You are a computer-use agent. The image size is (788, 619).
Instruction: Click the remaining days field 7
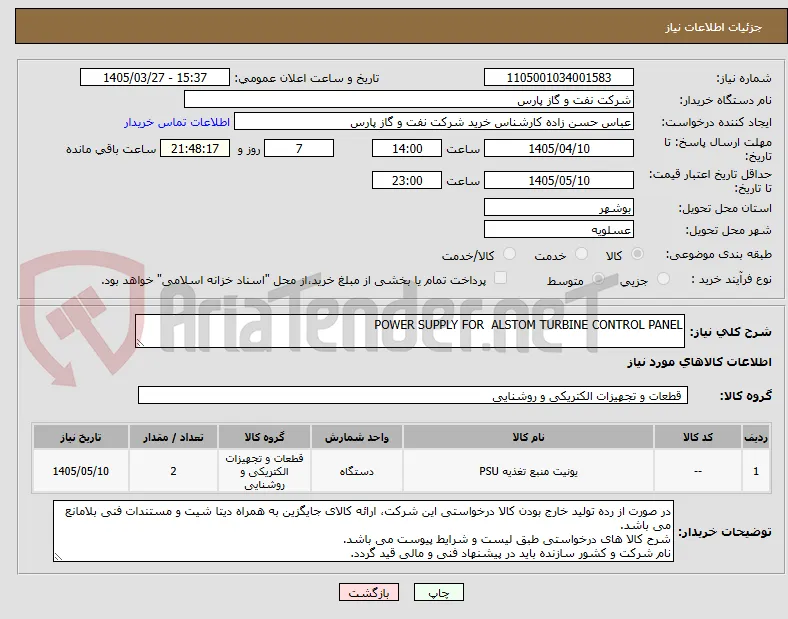(x=299, y=148)
